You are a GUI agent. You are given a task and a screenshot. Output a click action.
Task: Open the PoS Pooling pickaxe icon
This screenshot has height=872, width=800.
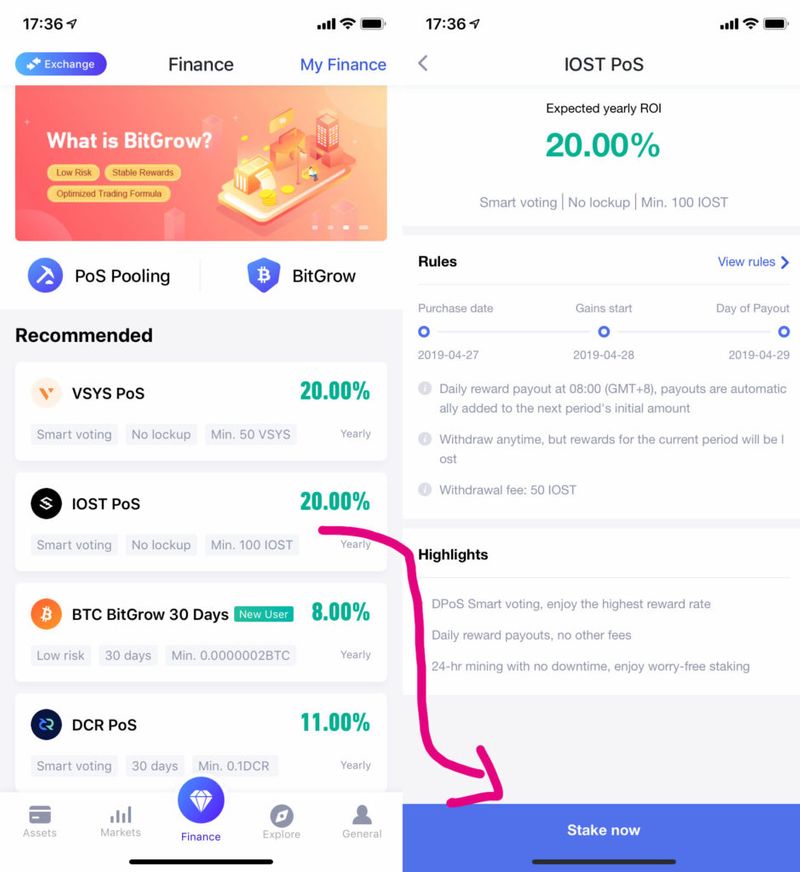pyautogui.click(x=45, y=275)
